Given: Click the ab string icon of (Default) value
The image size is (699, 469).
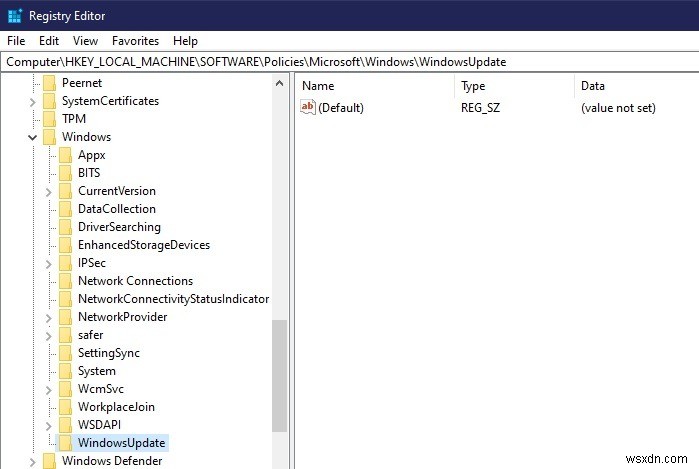Looking at the screenshot, I should click(308, 107).
